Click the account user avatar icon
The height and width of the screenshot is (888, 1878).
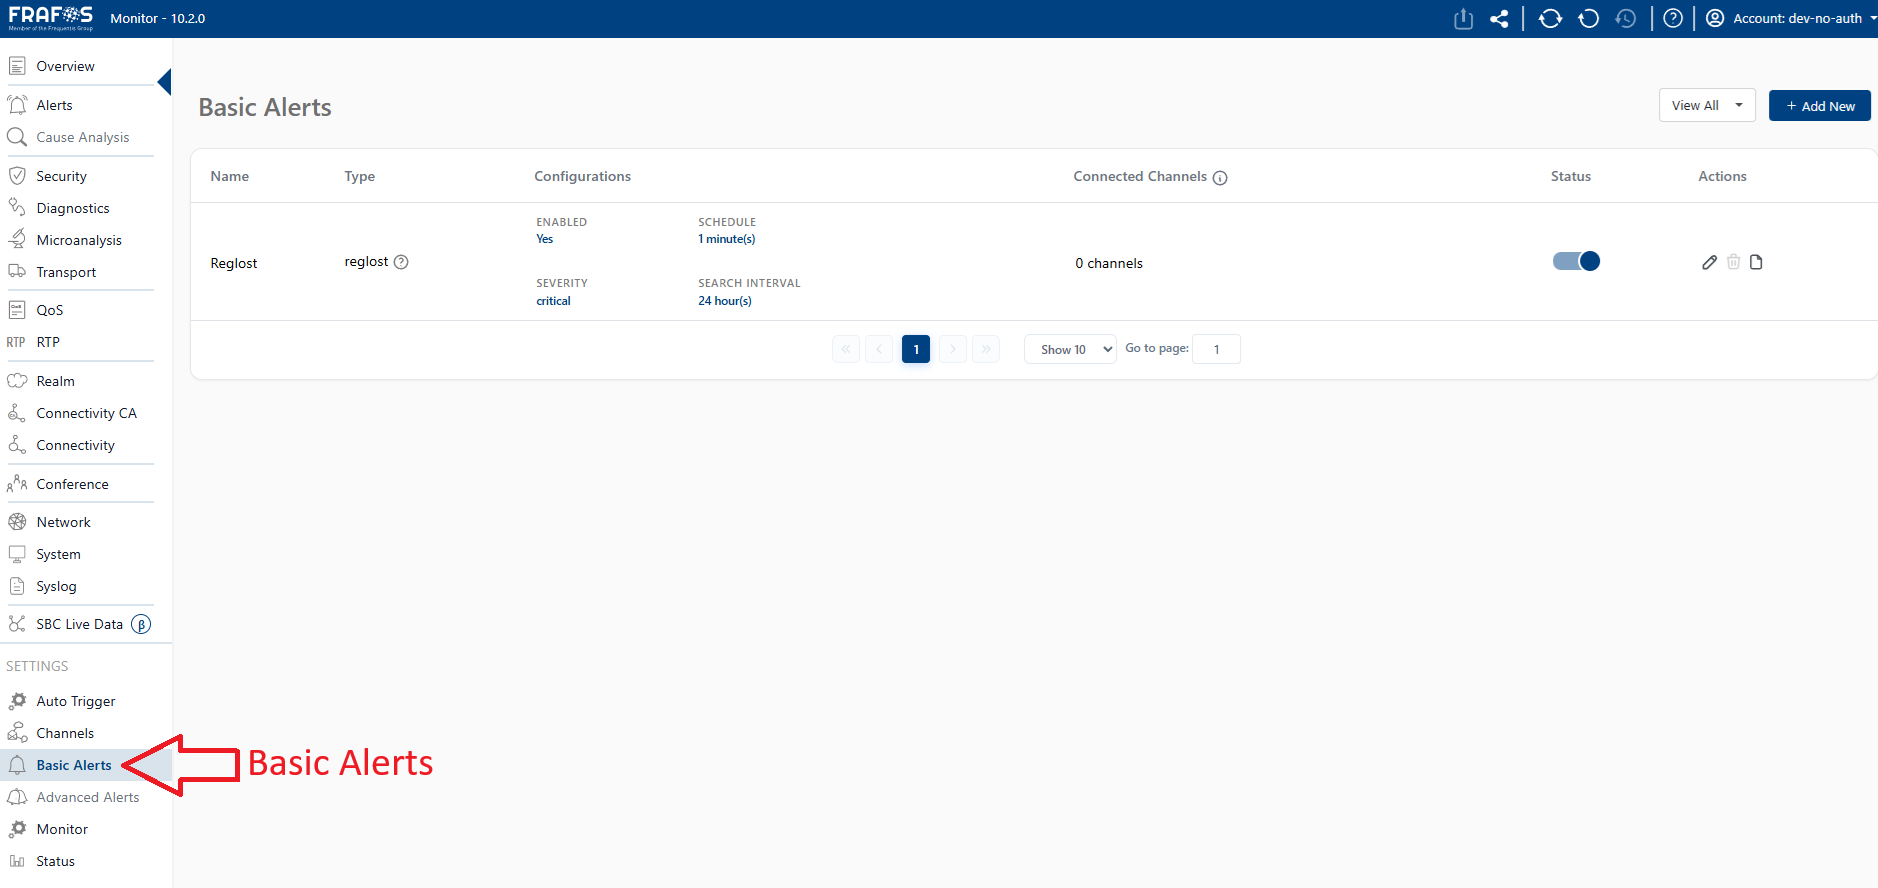pos(1715,18)
